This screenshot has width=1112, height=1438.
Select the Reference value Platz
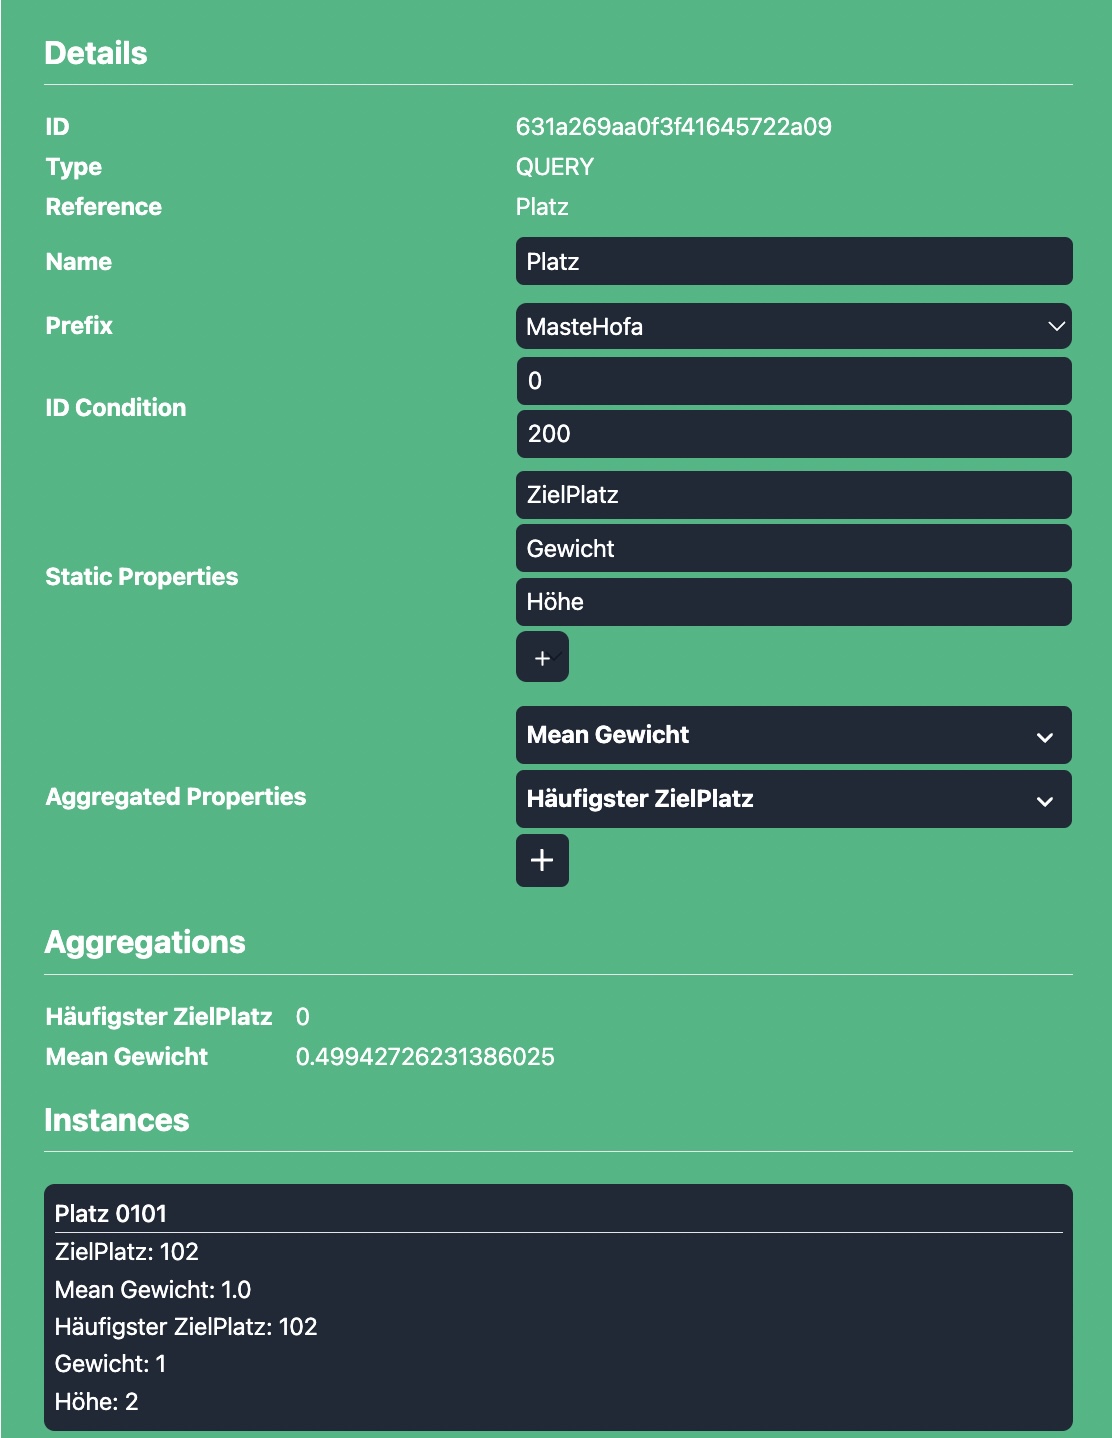542,207
